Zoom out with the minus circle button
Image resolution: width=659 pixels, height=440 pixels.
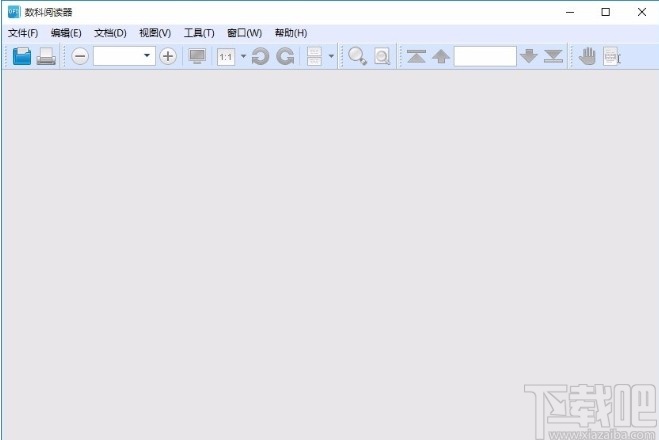(80, 56)
